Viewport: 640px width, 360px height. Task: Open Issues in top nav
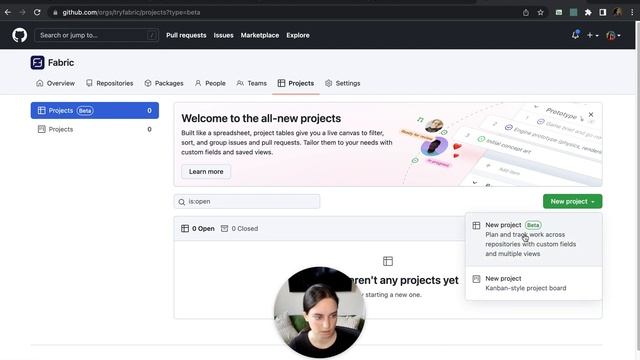(223, 35)
